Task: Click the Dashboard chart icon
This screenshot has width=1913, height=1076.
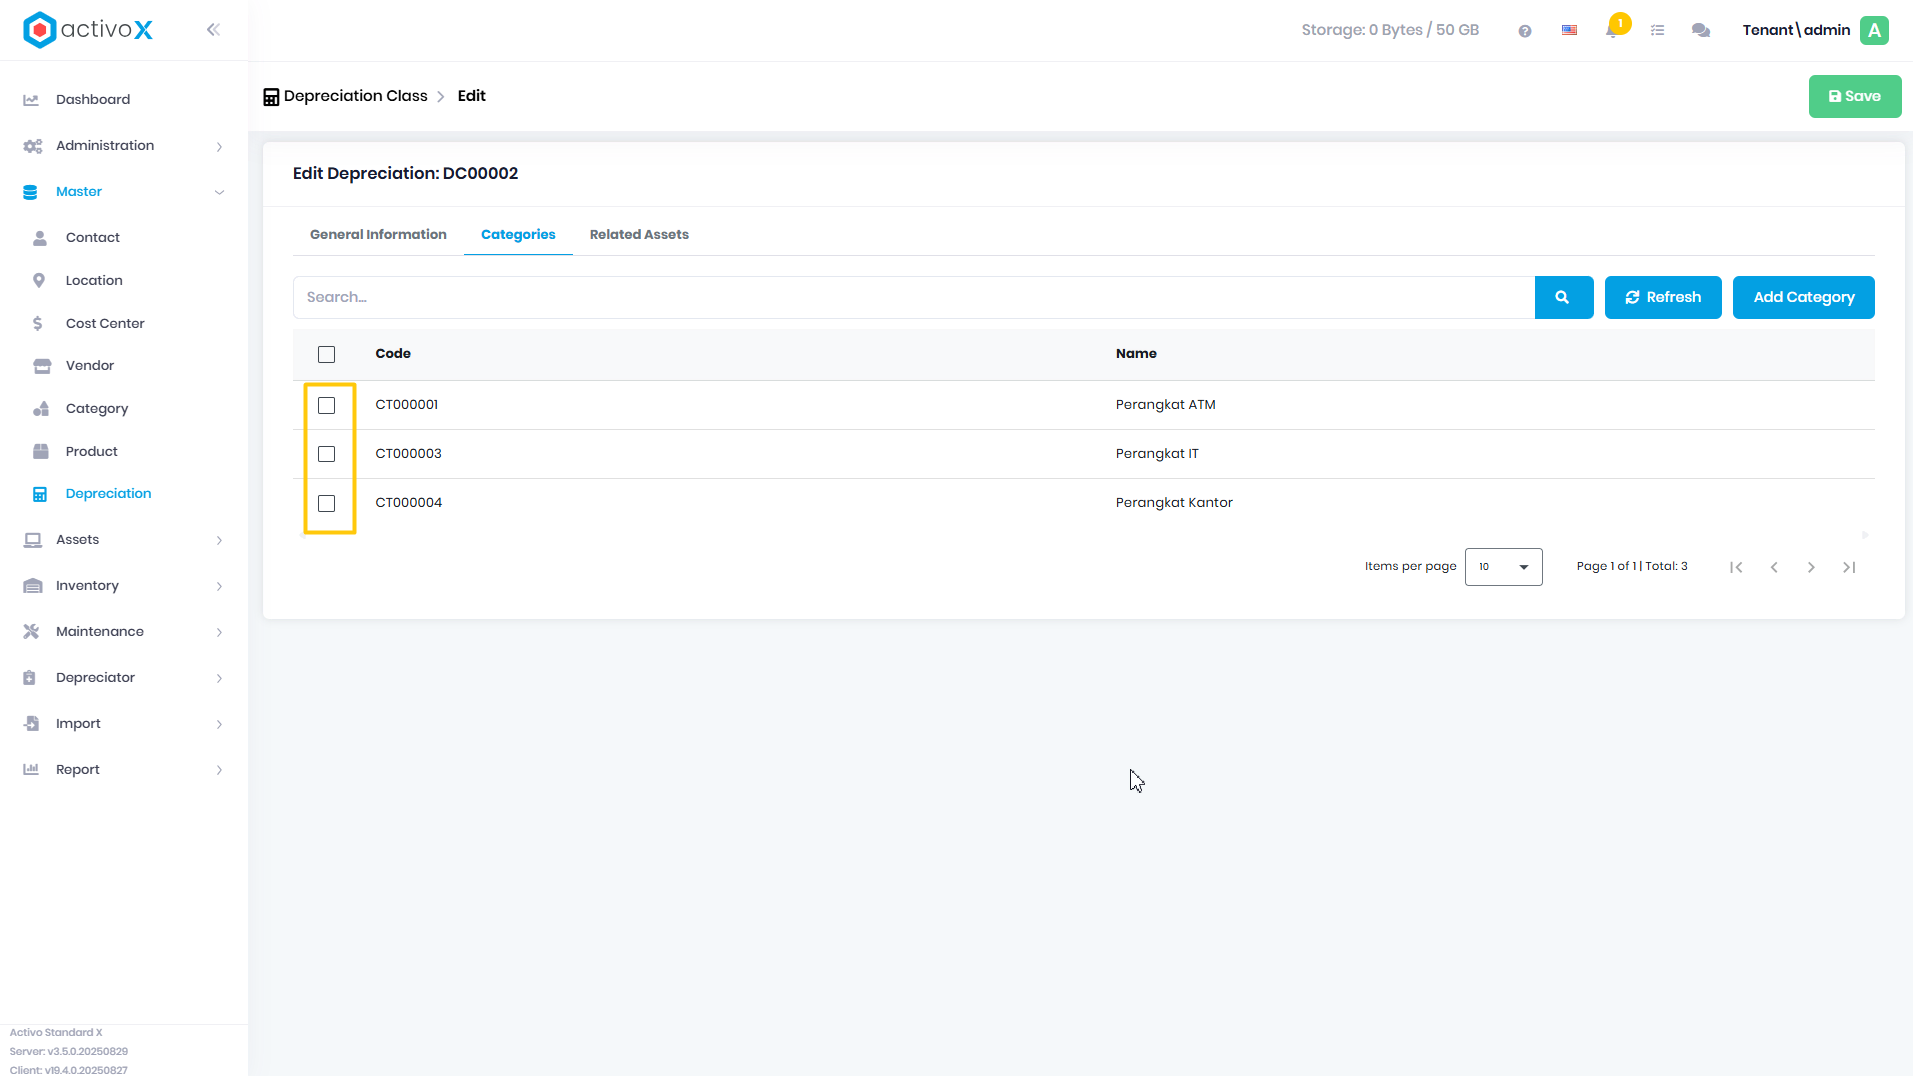Action: click(x=31, y=100)
